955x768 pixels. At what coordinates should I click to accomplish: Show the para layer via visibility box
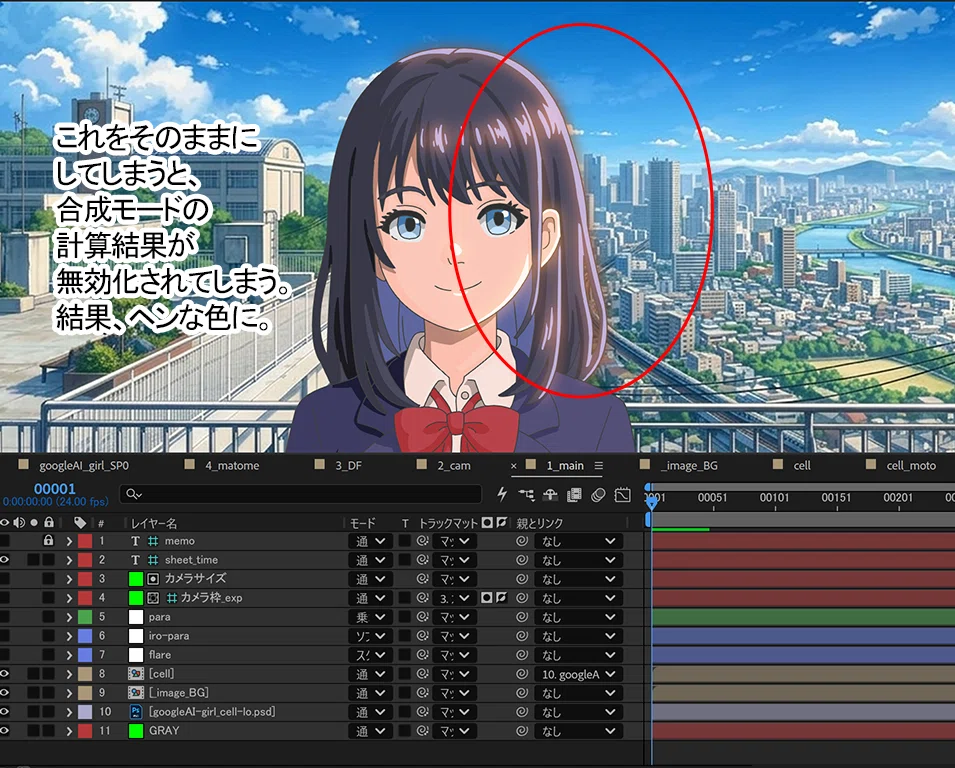5,617
